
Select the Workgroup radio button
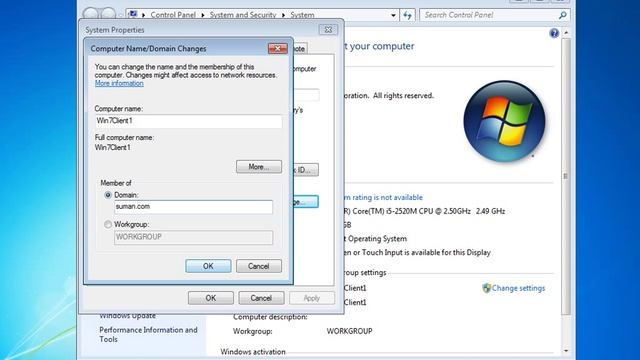108,224
